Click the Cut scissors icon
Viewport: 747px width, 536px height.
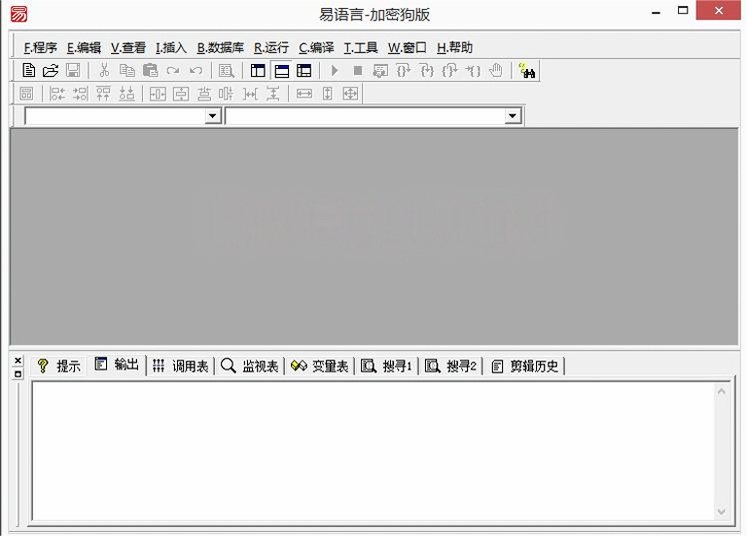point(104,71)
